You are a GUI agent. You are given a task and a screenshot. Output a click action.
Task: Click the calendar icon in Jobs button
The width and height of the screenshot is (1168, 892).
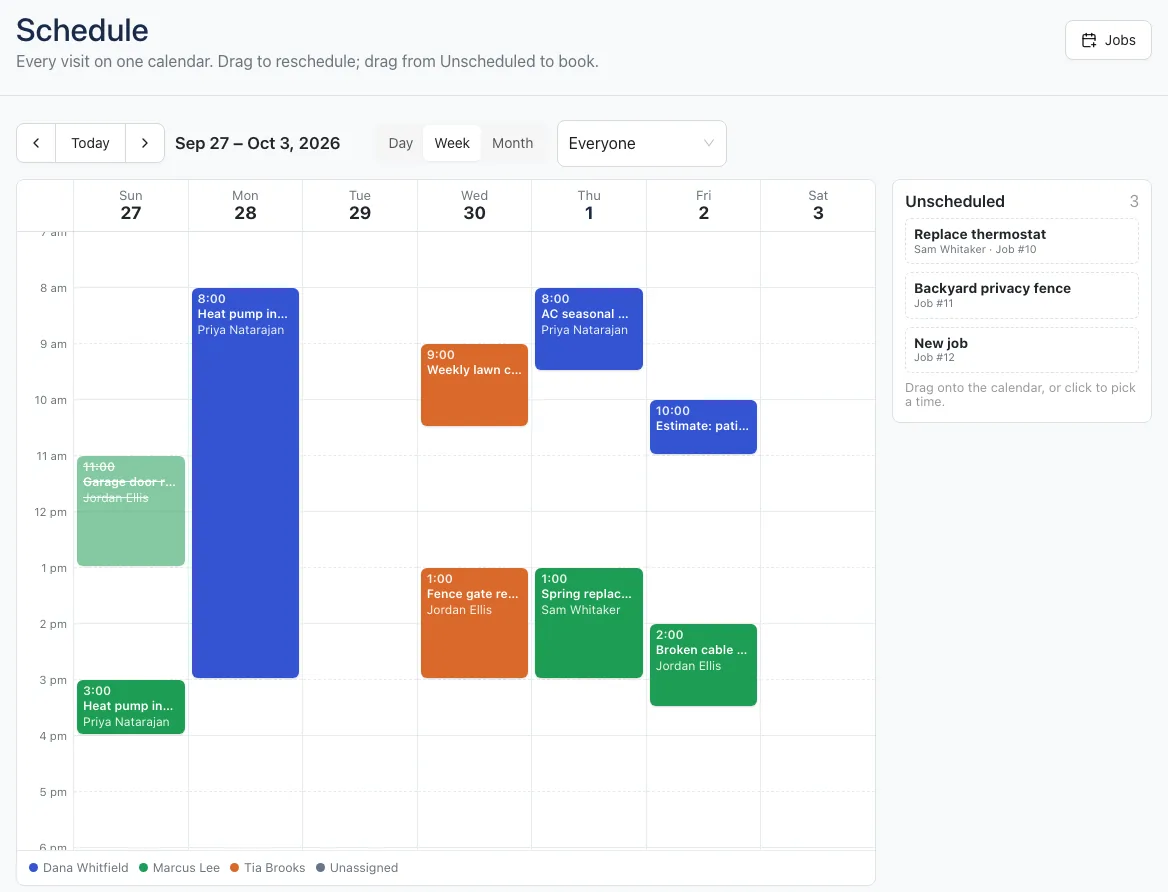(1089, 40)
